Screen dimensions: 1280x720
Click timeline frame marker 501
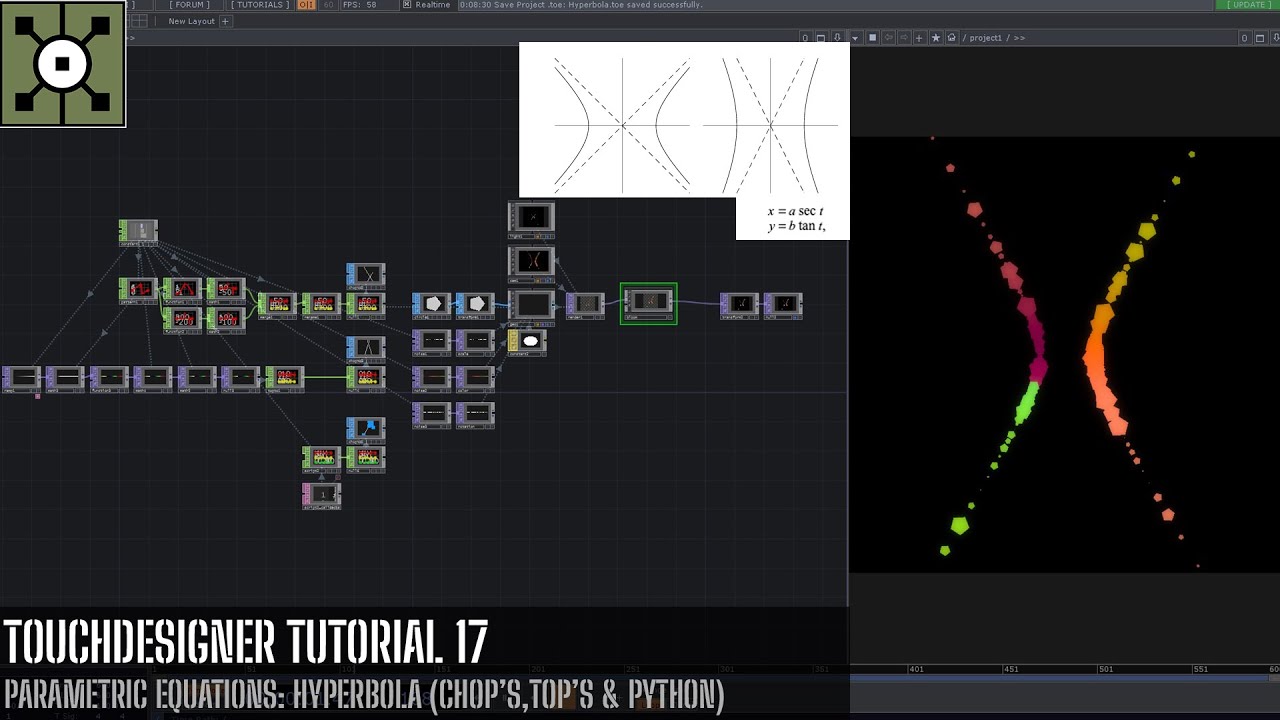click(x=1106, y=669)
